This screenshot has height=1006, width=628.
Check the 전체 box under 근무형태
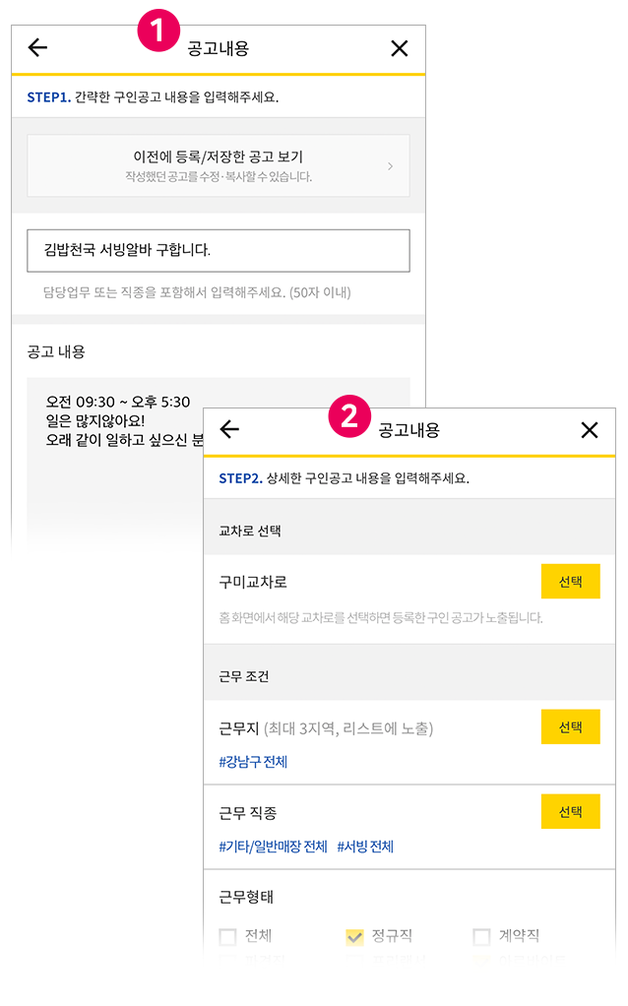coord(228,937)
